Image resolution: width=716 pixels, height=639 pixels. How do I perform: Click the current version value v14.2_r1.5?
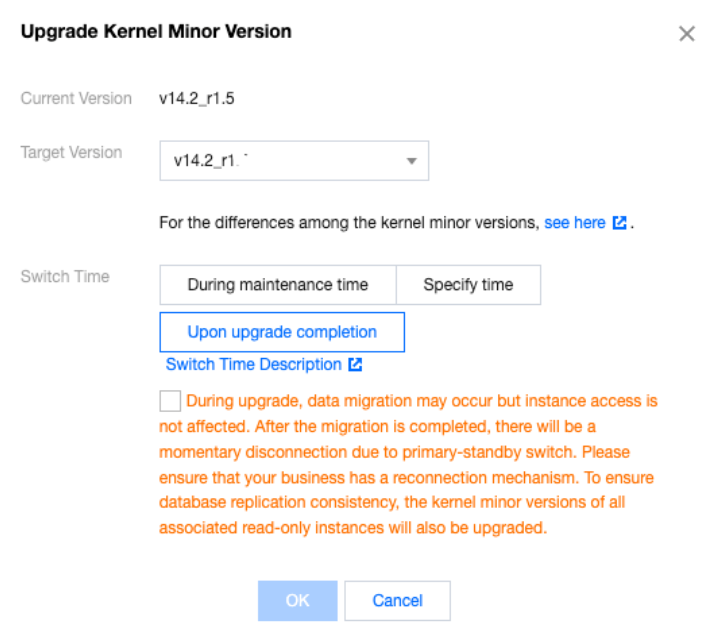pos(197,99)
